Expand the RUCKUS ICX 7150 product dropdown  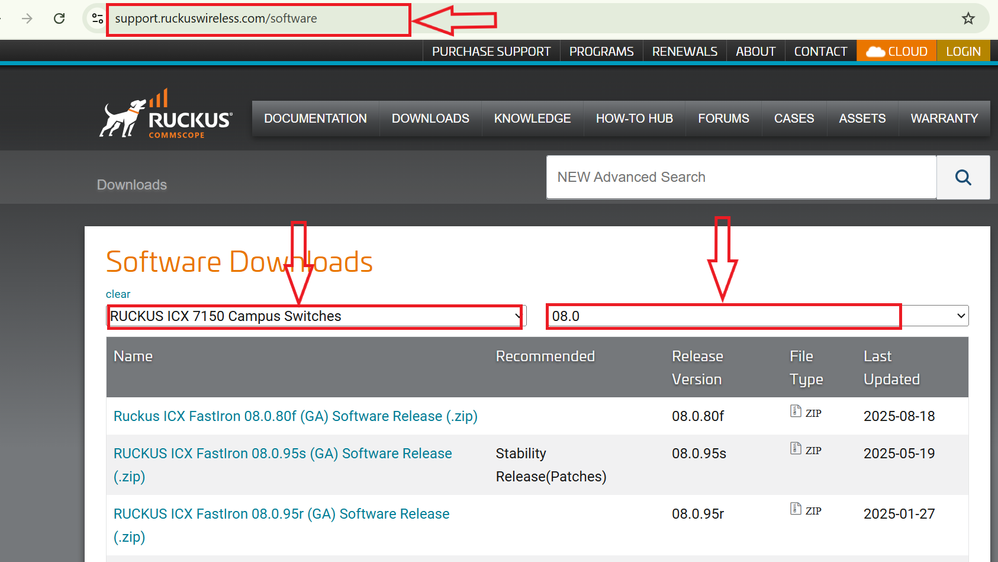point(315,316)
